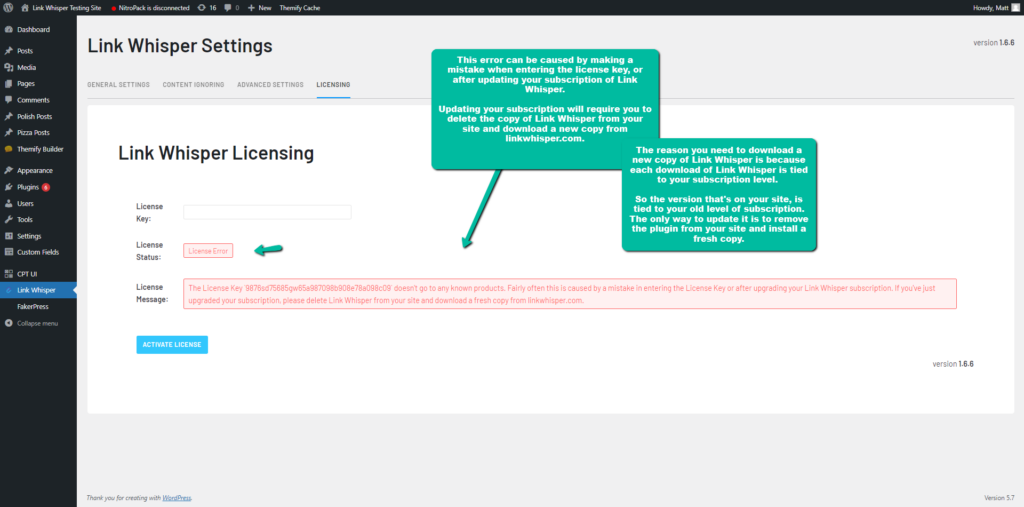Image resolution: width=1024 pixels, height=507 pixels.
Task: Click the License Error status badge
Action: [x=208, y=251]
